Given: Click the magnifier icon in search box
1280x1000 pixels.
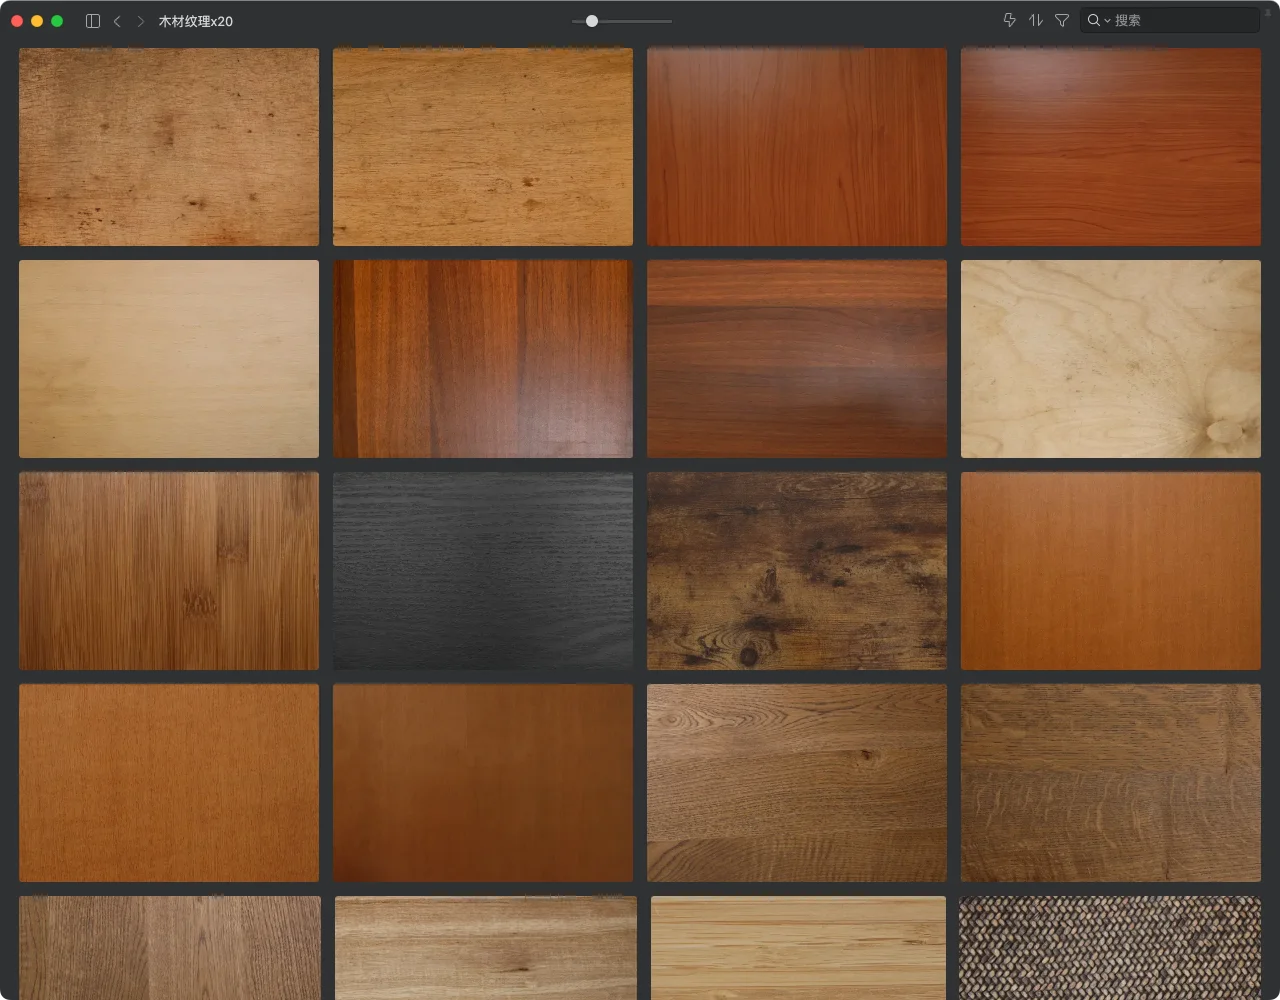Looking at the screenshot, I should point(1093,20).
